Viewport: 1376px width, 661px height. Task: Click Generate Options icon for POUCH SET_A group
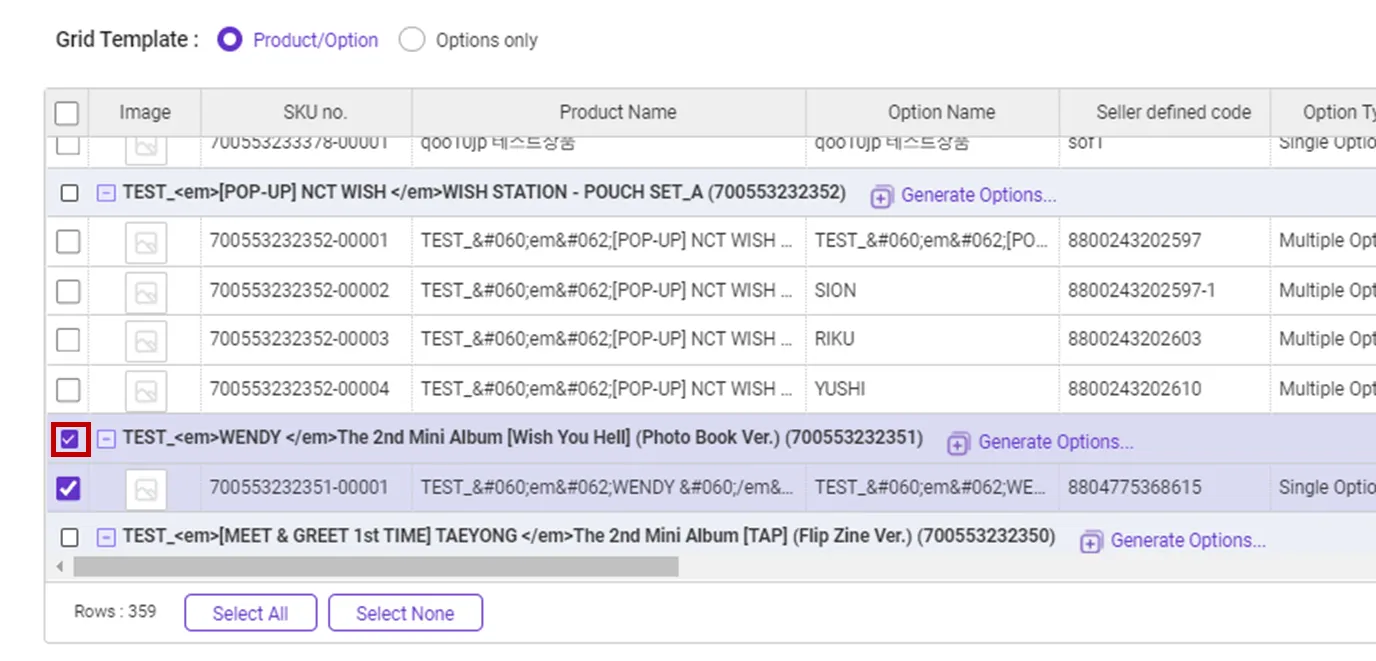pos(880,196)
